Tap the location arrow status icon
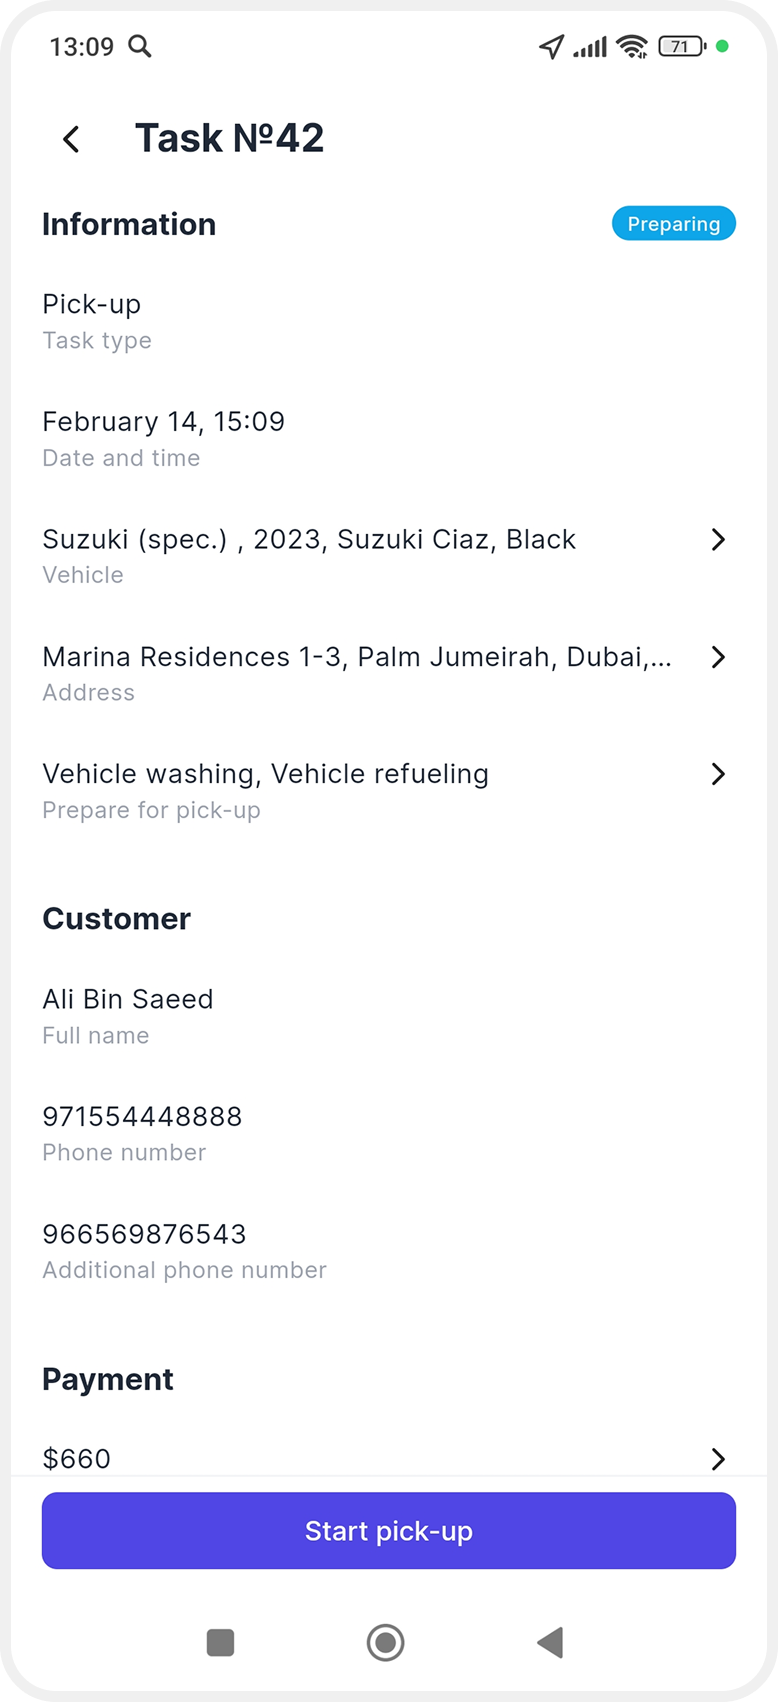This screenshot has width=778, height=1702. [x=551, y=46]
